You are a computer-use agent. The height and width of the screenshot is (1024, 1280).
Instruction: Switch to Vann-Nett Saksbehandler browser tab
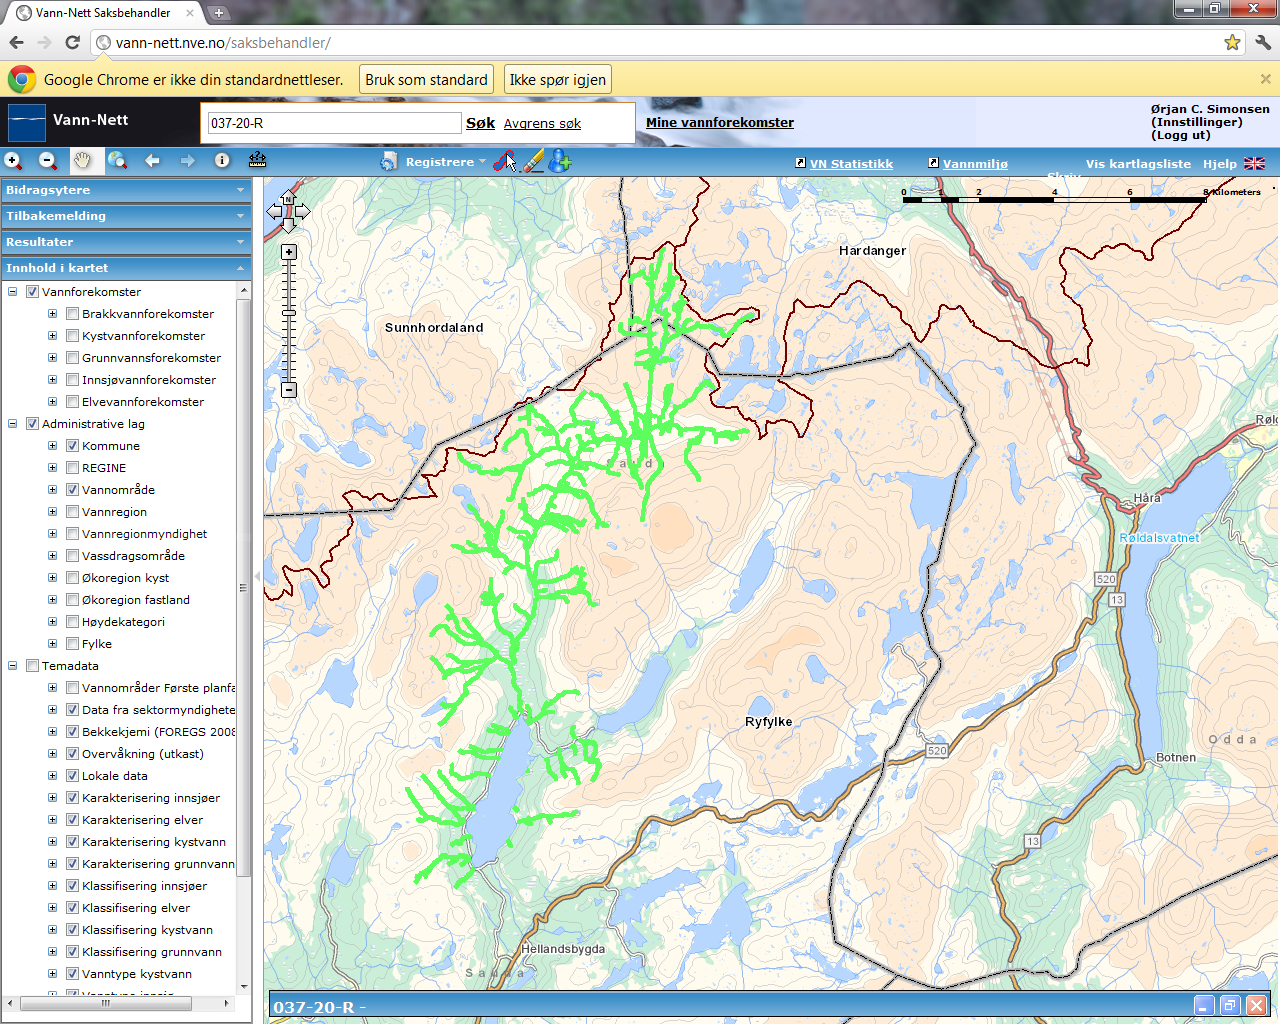(x=104, y=13)
